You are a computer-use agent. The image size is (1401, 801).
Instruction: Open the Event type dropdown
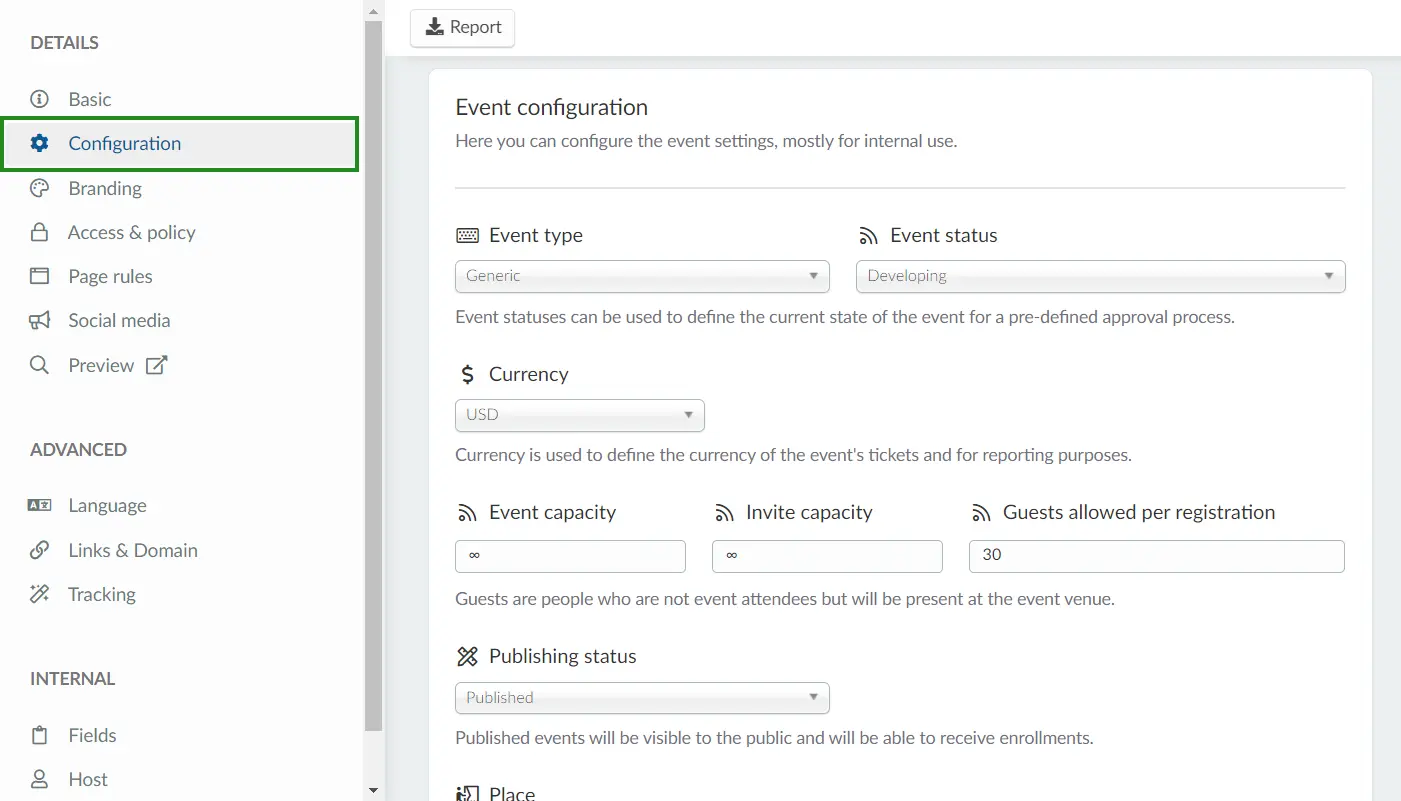pyautogui.click(x=642, y=276)
